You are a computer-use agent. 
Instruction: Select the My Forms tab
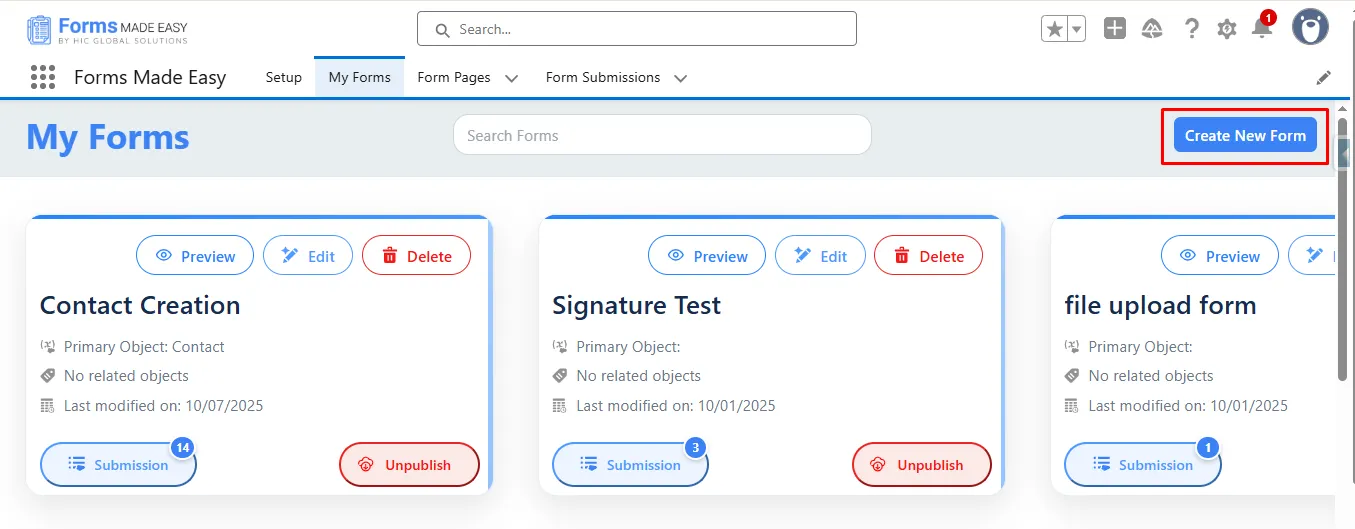(359, 77)
